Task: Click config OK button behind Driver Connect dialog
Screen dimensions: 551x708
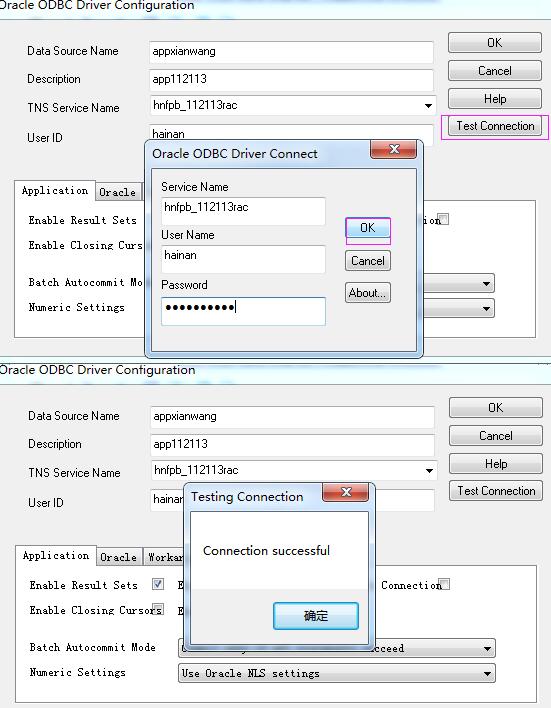Action: pos(495,42)
